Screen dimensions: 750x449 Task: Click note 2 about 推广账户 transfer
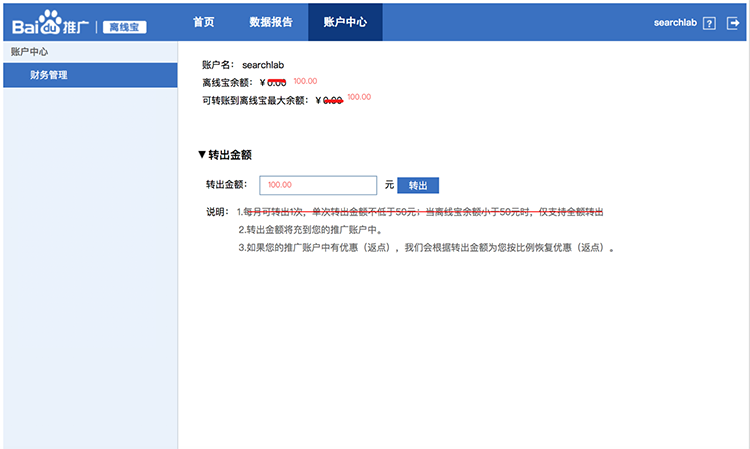317,230
